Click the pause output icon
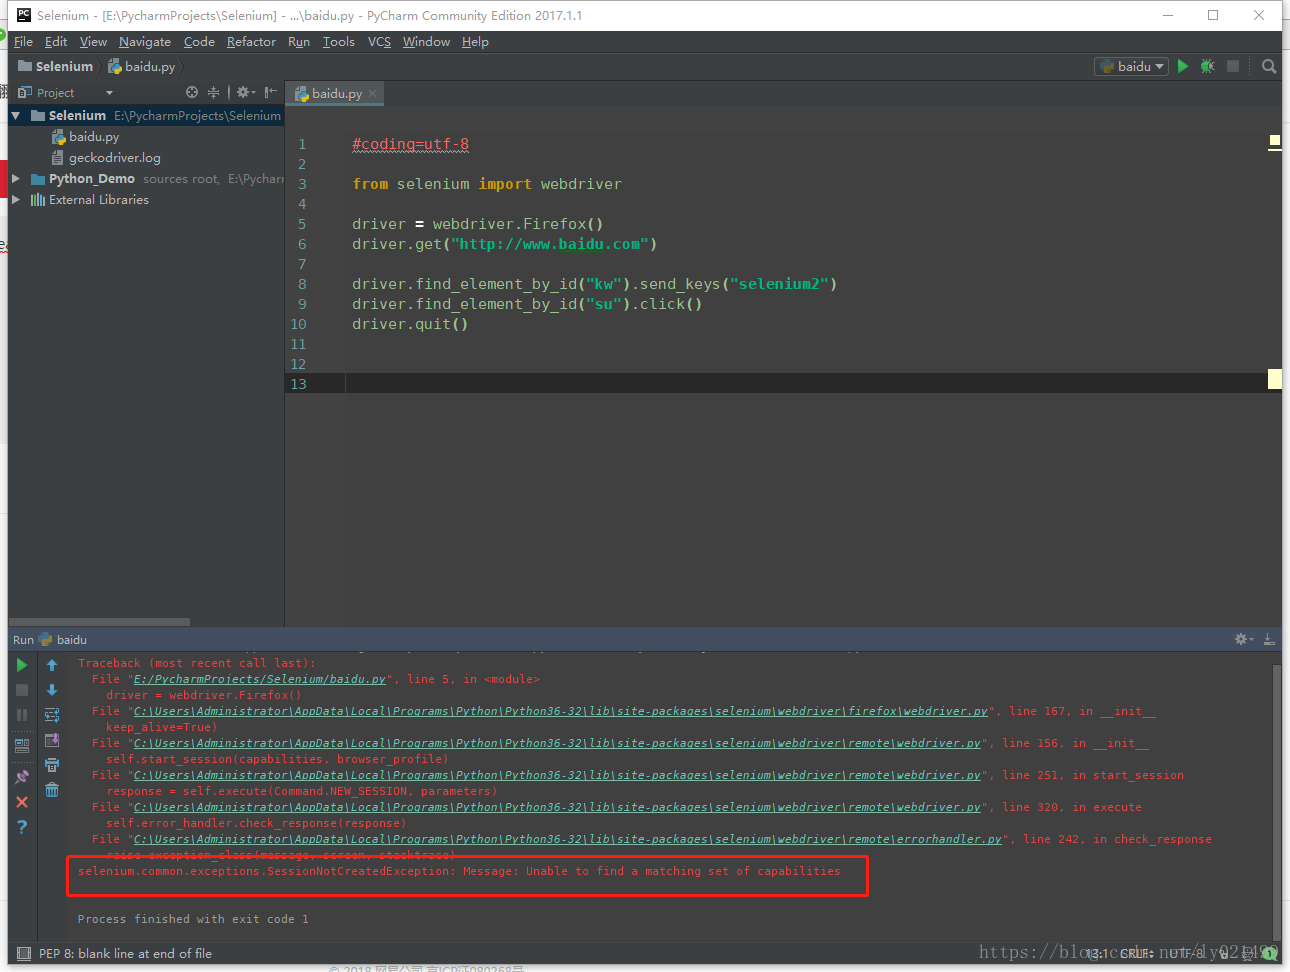The width and height of the screenshot is (1290, 972). (x=22, y=715)
